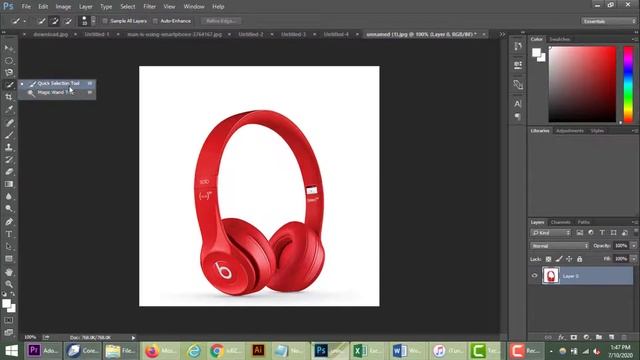Screen dimensions: 640x360
Task: Select the Healing Brush tool
Action: click(x=9, y=122)
